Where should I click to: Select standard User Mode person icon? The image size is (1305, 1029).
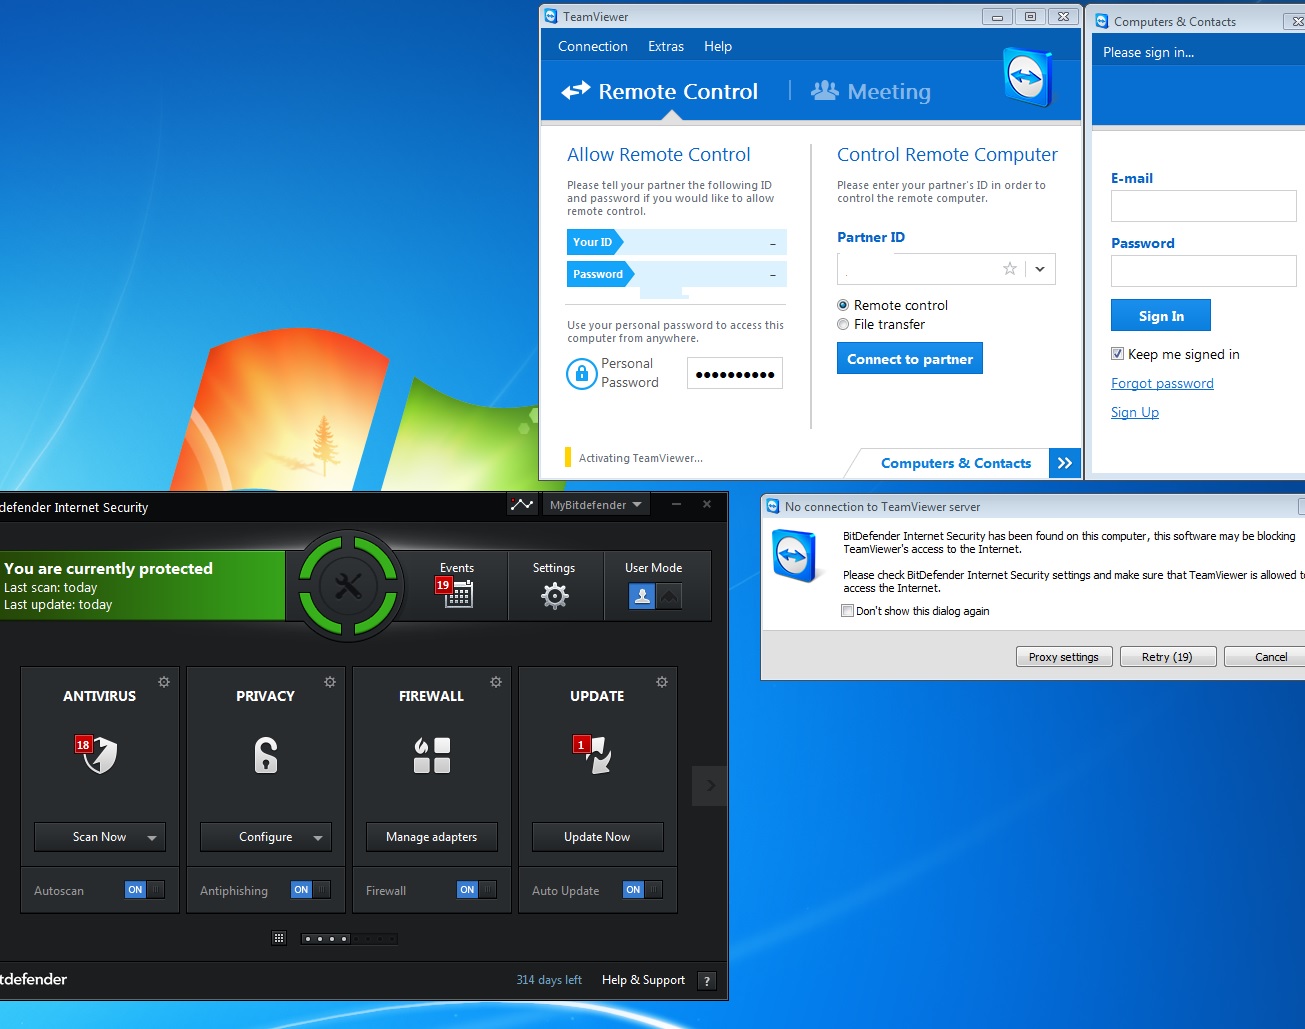point(642,596)
